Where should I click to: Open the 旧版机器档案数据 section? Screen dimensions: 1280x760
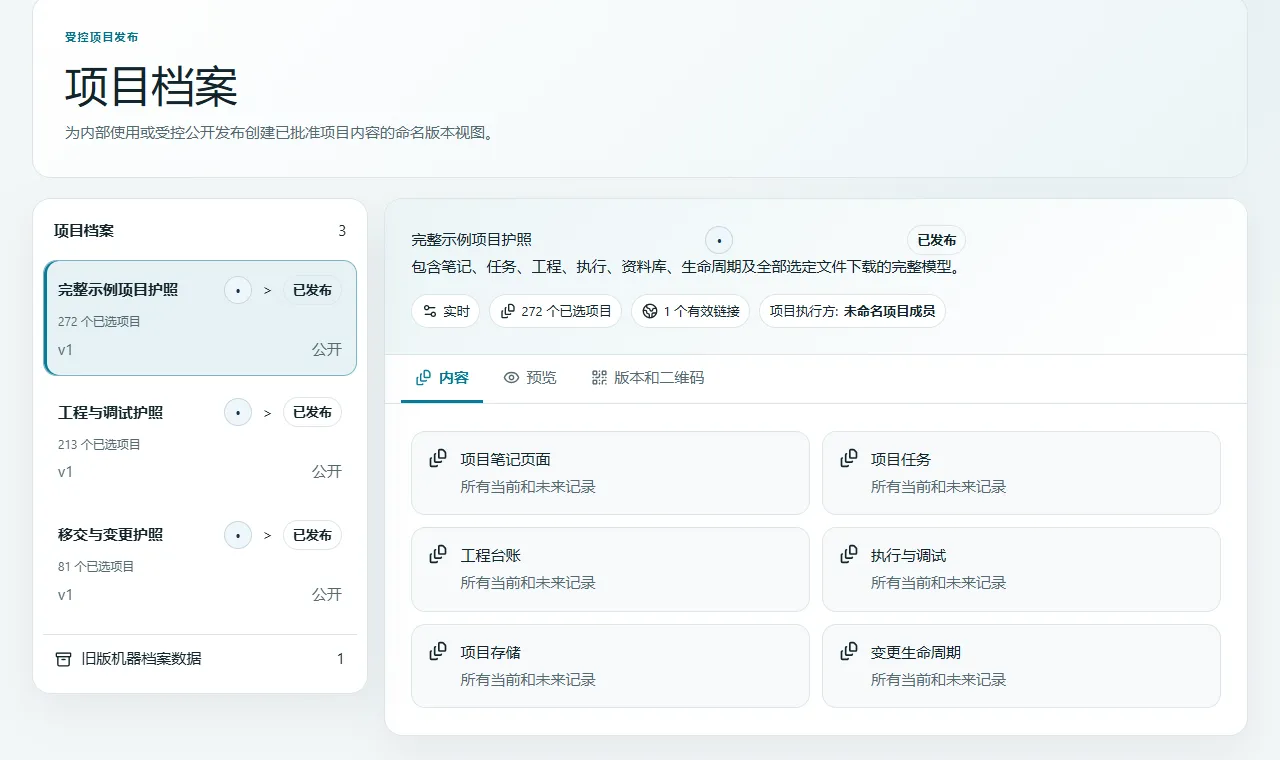(200, 659)
